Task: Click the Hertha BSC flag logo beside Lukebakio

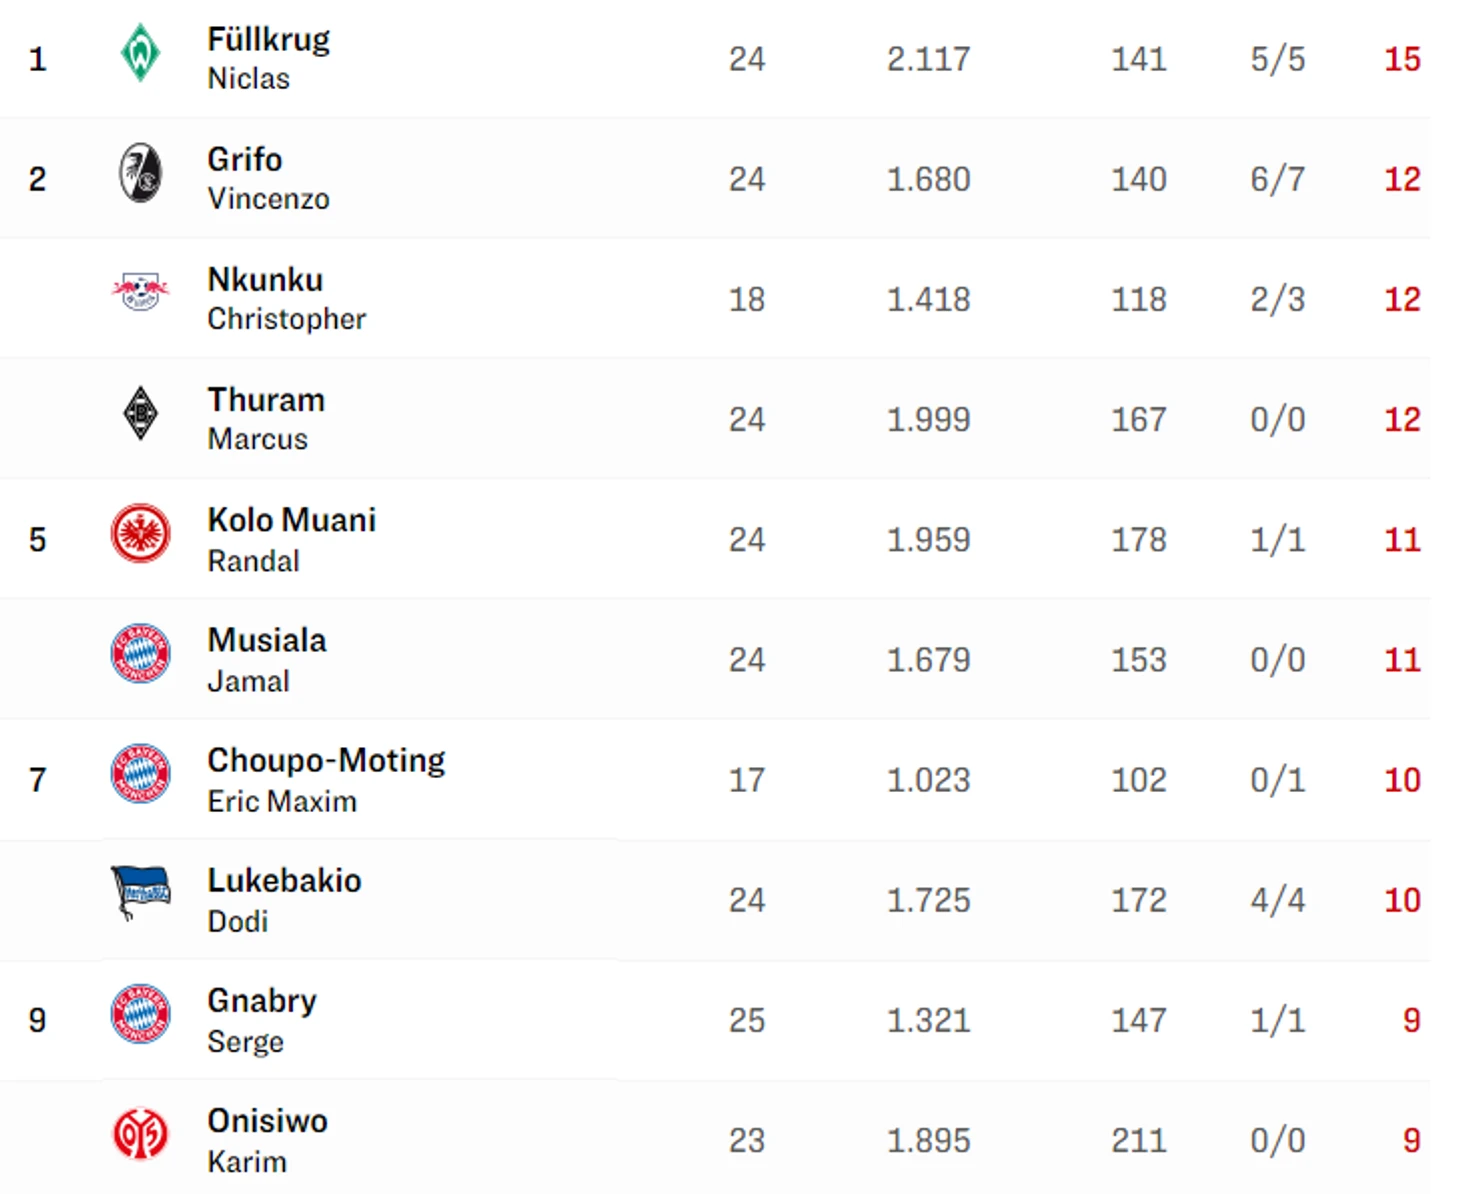Action: [x=140, y=891]
